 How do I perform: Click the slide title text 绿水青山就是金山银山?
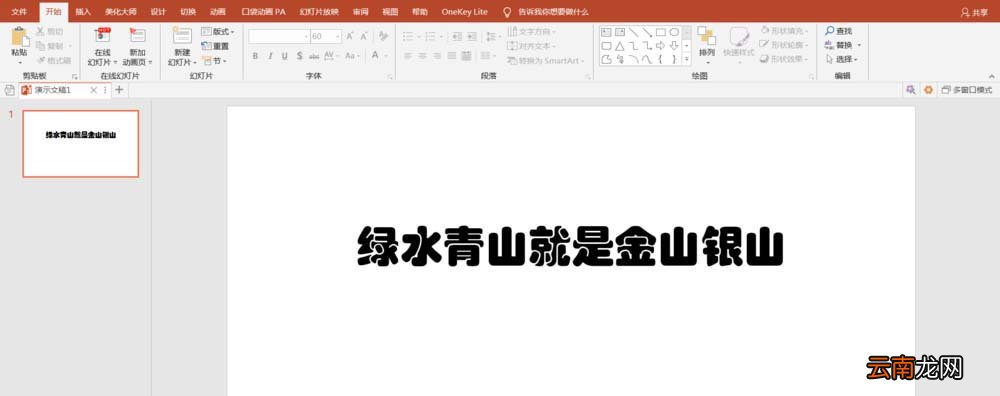pyautogui.click(x=570, y=247)
